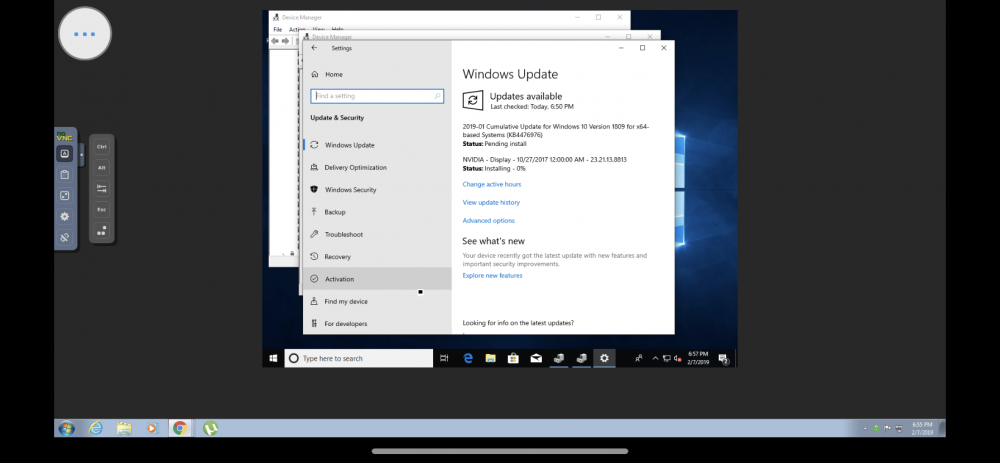Open Delivery Optimization settings
Image resolution: width=1000 pixels, height=463 pixels.
click(x=377, y=167)
